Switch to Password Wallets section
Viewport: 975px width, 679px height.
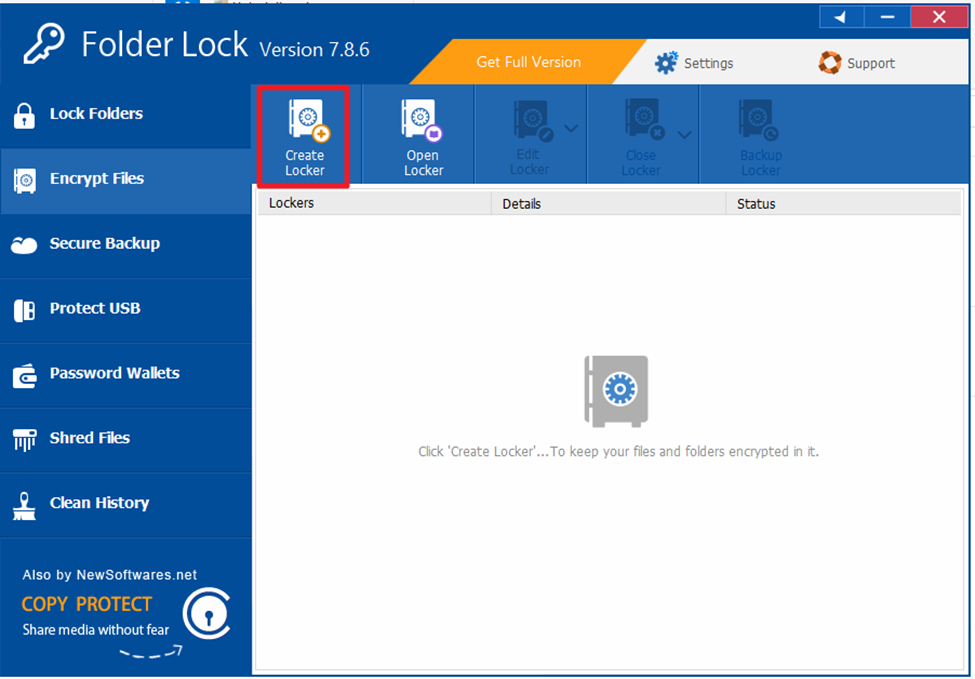[x=126, y=375]
